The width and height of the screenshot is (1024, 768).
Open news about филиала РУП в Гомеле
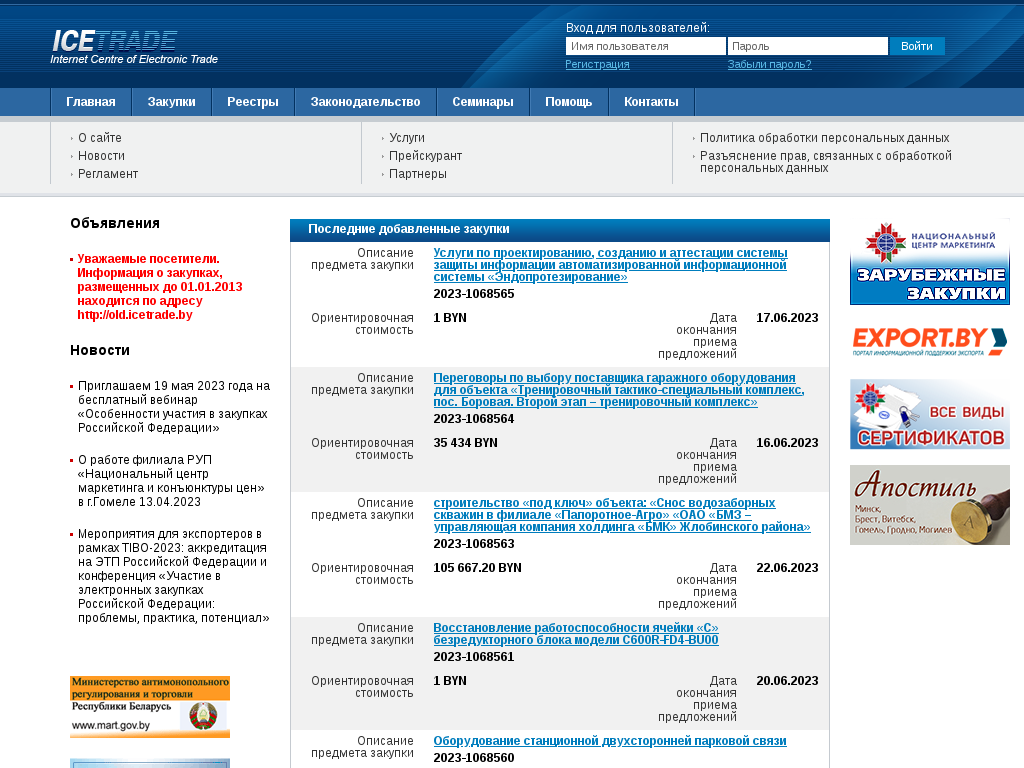(171, 481)
